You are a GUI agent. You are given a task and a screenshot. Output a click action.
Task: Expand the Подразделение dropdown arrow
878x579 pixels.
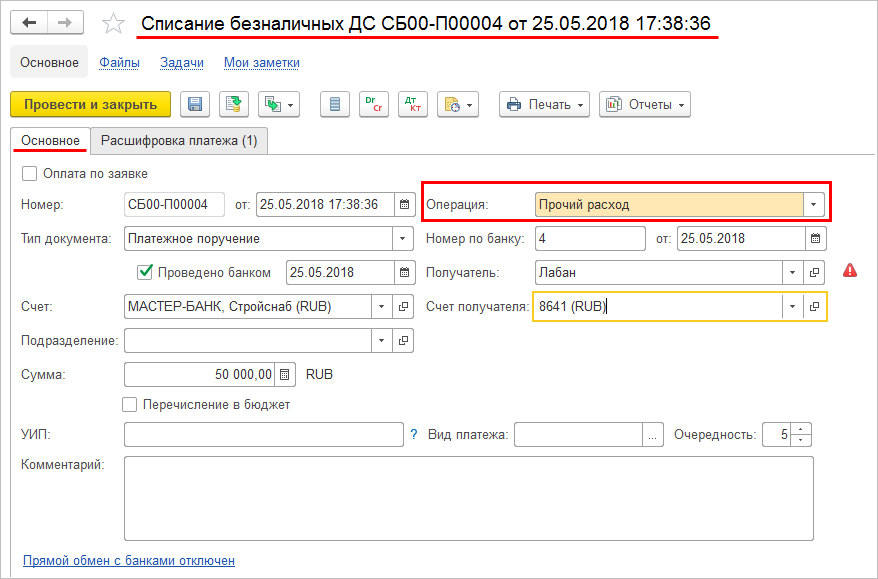[381, 340]
